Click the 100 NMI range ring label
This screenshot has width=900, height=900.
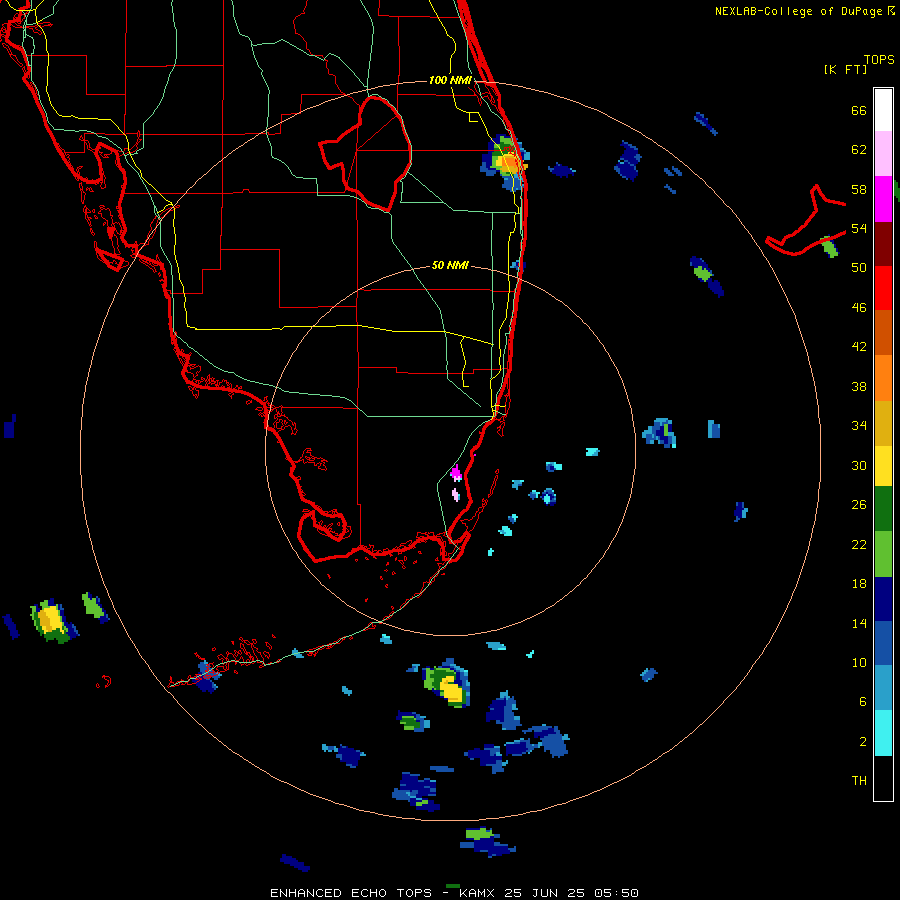click(x=450, y=80)
